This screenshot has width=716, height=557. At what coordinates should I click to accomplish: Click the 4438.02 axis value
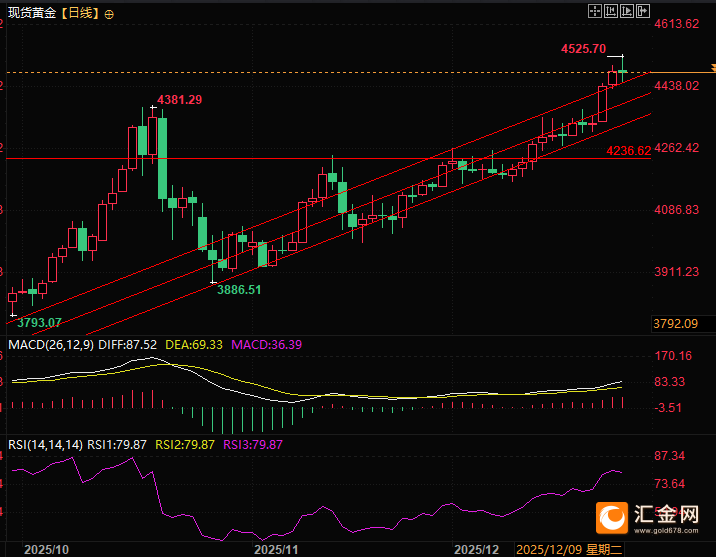[676, 86]
